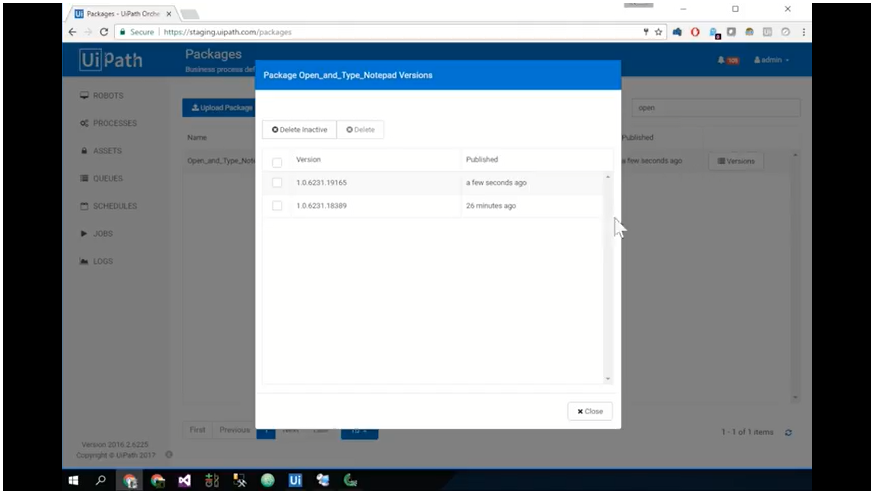Click the First pagination button
876x495 pixels.
tap(197, 430)
